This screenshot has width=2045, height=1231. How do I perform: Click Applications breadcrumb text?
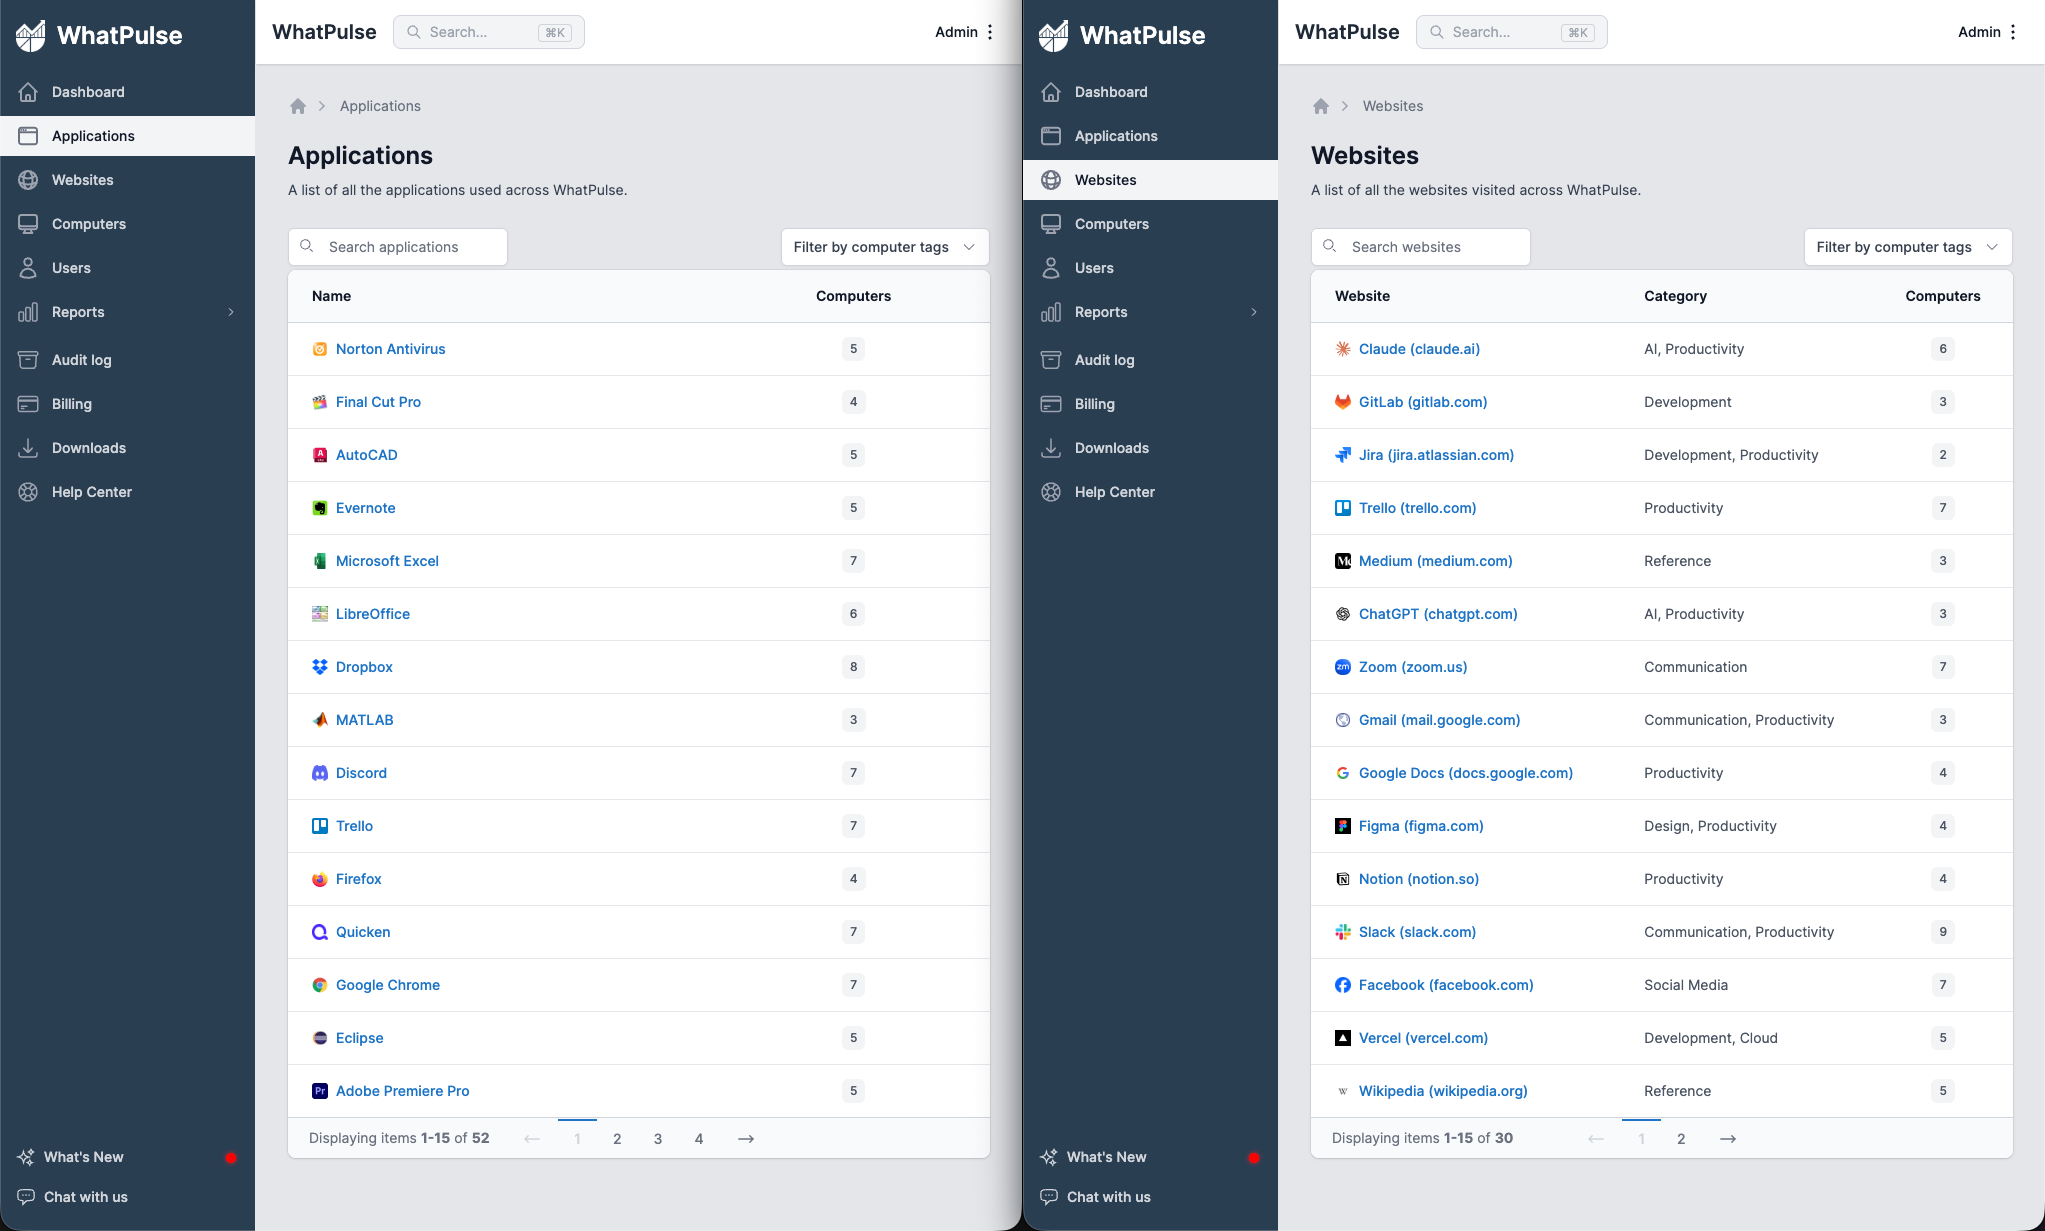pos(380,106)
